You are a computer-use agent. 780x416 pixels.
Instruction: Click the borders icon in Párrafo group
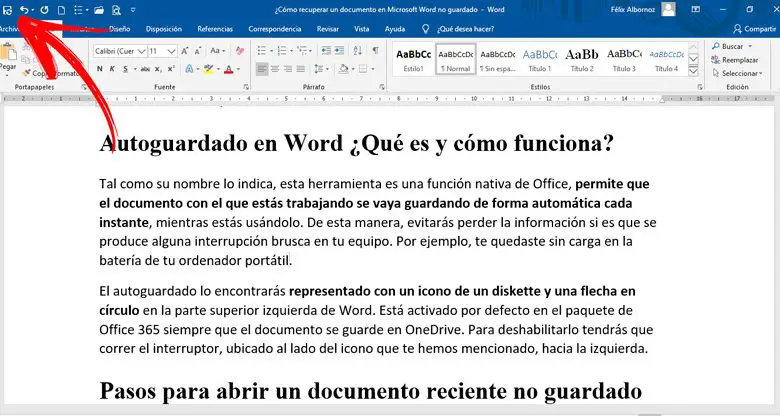click(x=363, y=69)
